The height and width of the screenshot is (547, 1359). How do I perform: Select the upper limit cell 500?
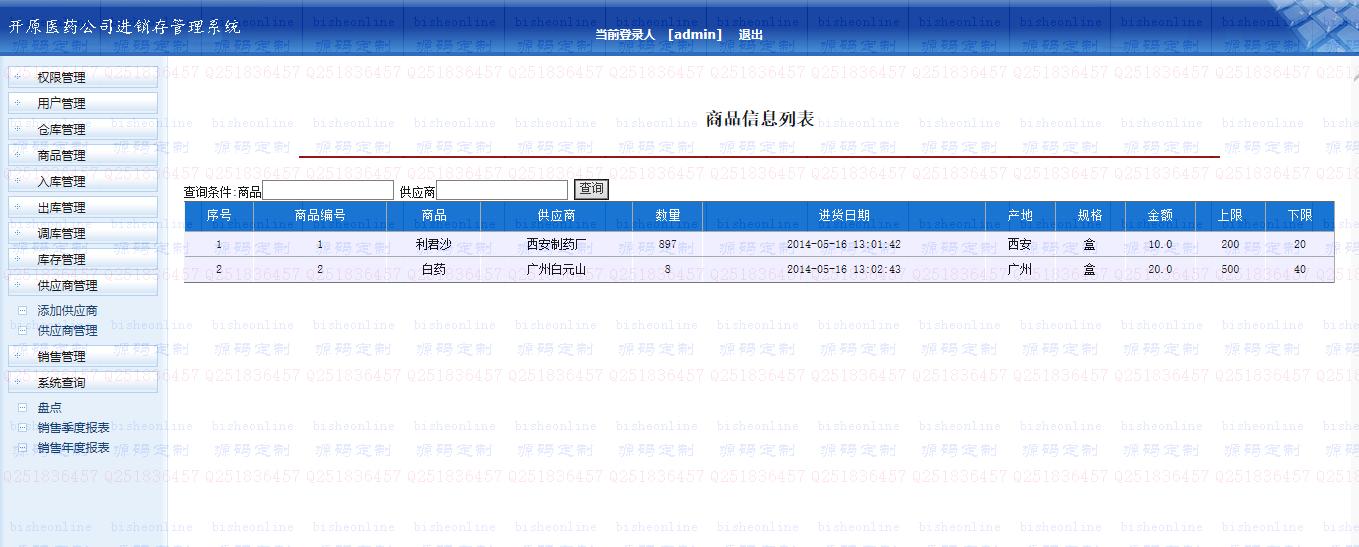[1230, 269]
